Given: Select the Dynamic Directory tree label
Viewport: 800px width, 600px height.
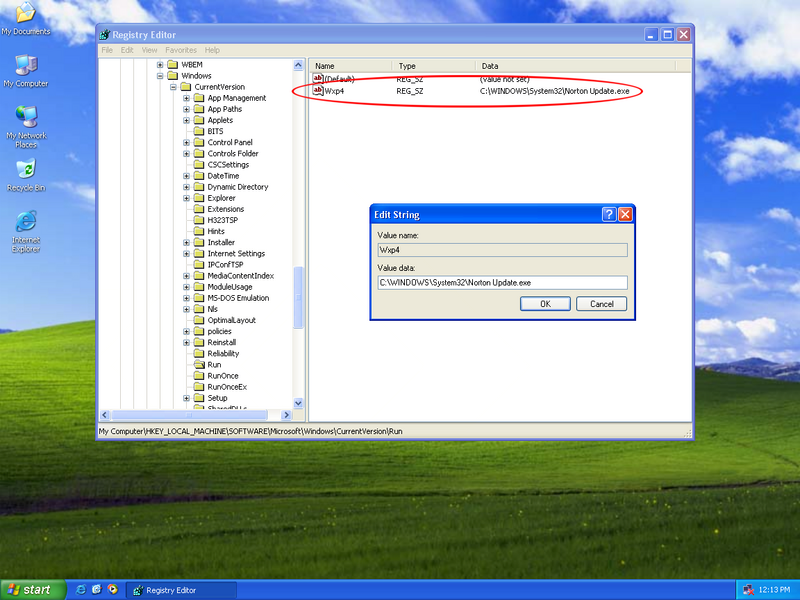Looking at the screenshot, I should [238, 187].
